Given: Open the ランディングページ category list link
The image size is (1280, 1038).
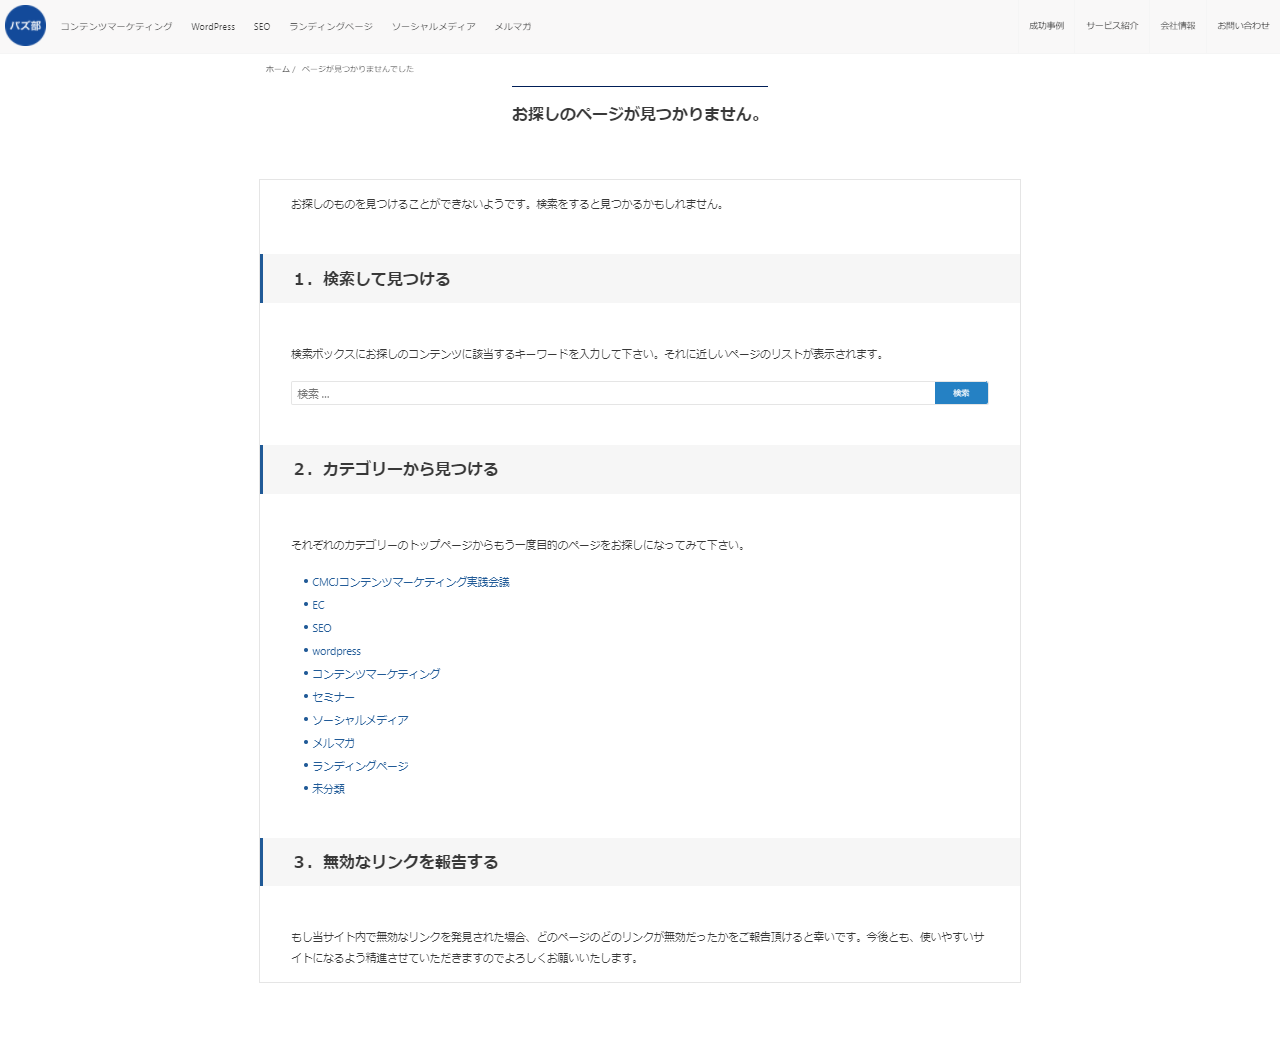Looking at the screenshot, I should pyautogui.click(x=360, y=766).
